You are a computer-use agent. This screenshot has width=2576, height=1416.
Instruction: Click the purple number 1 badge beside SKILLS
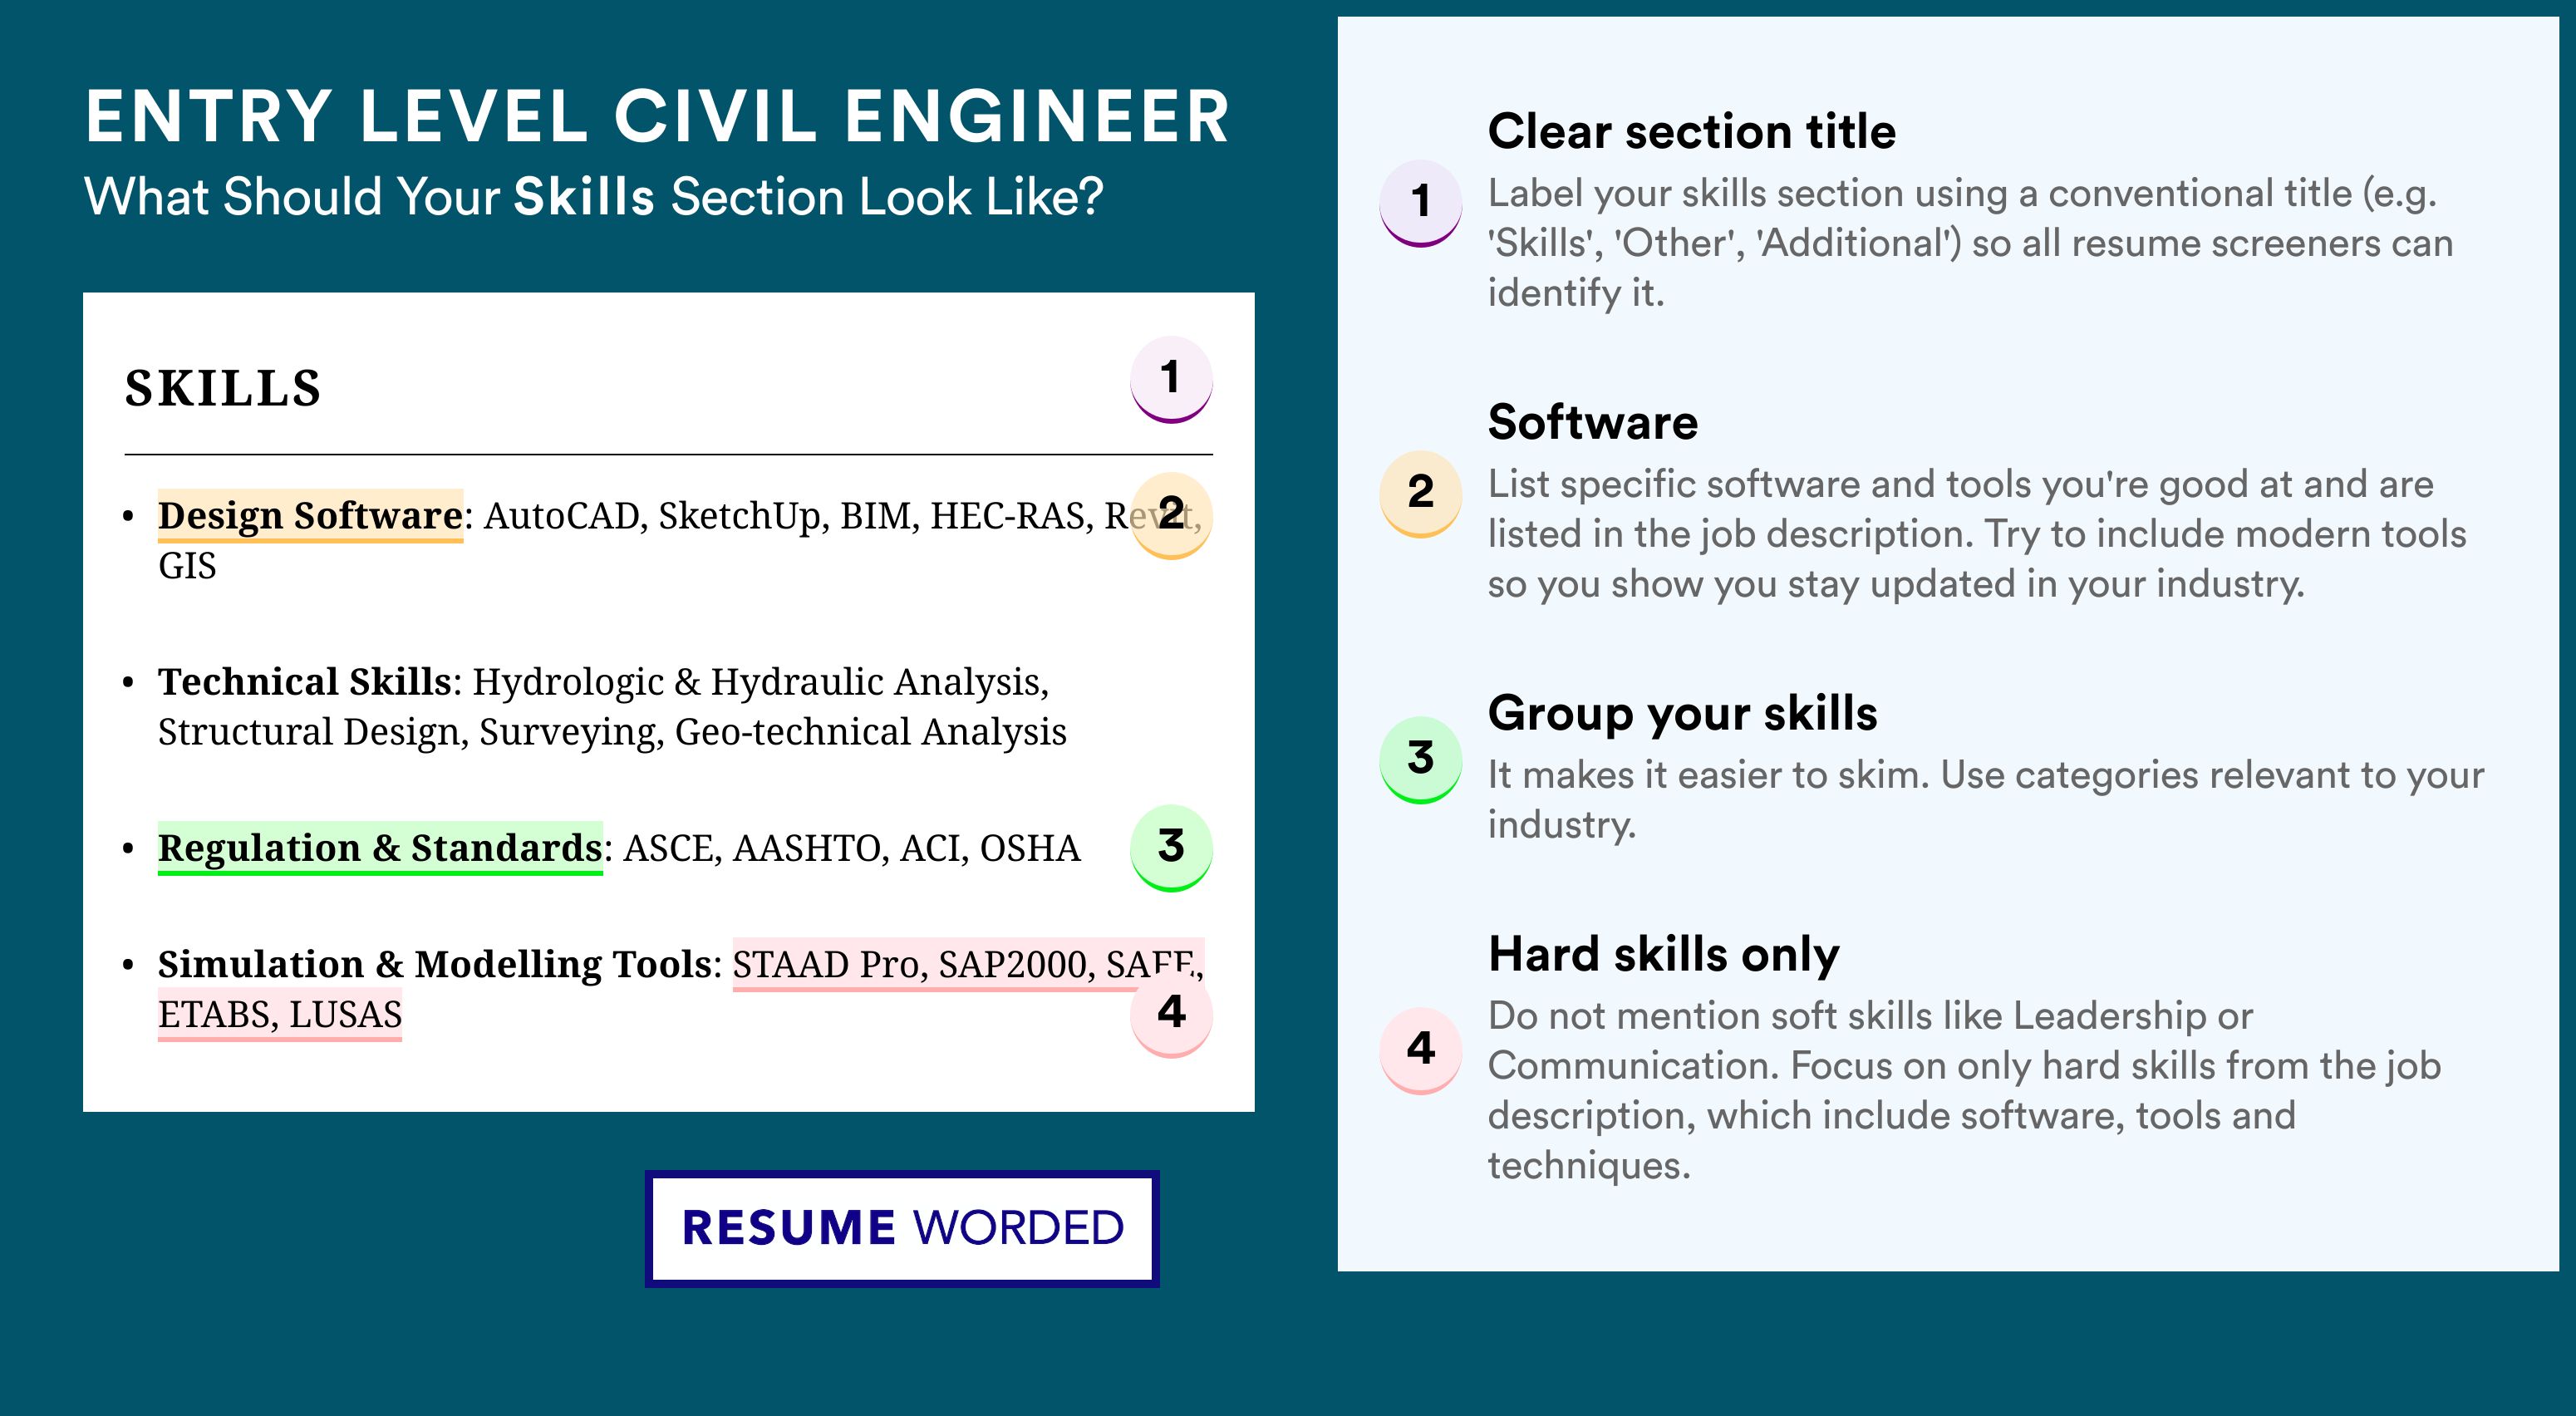click(1171, 380)
